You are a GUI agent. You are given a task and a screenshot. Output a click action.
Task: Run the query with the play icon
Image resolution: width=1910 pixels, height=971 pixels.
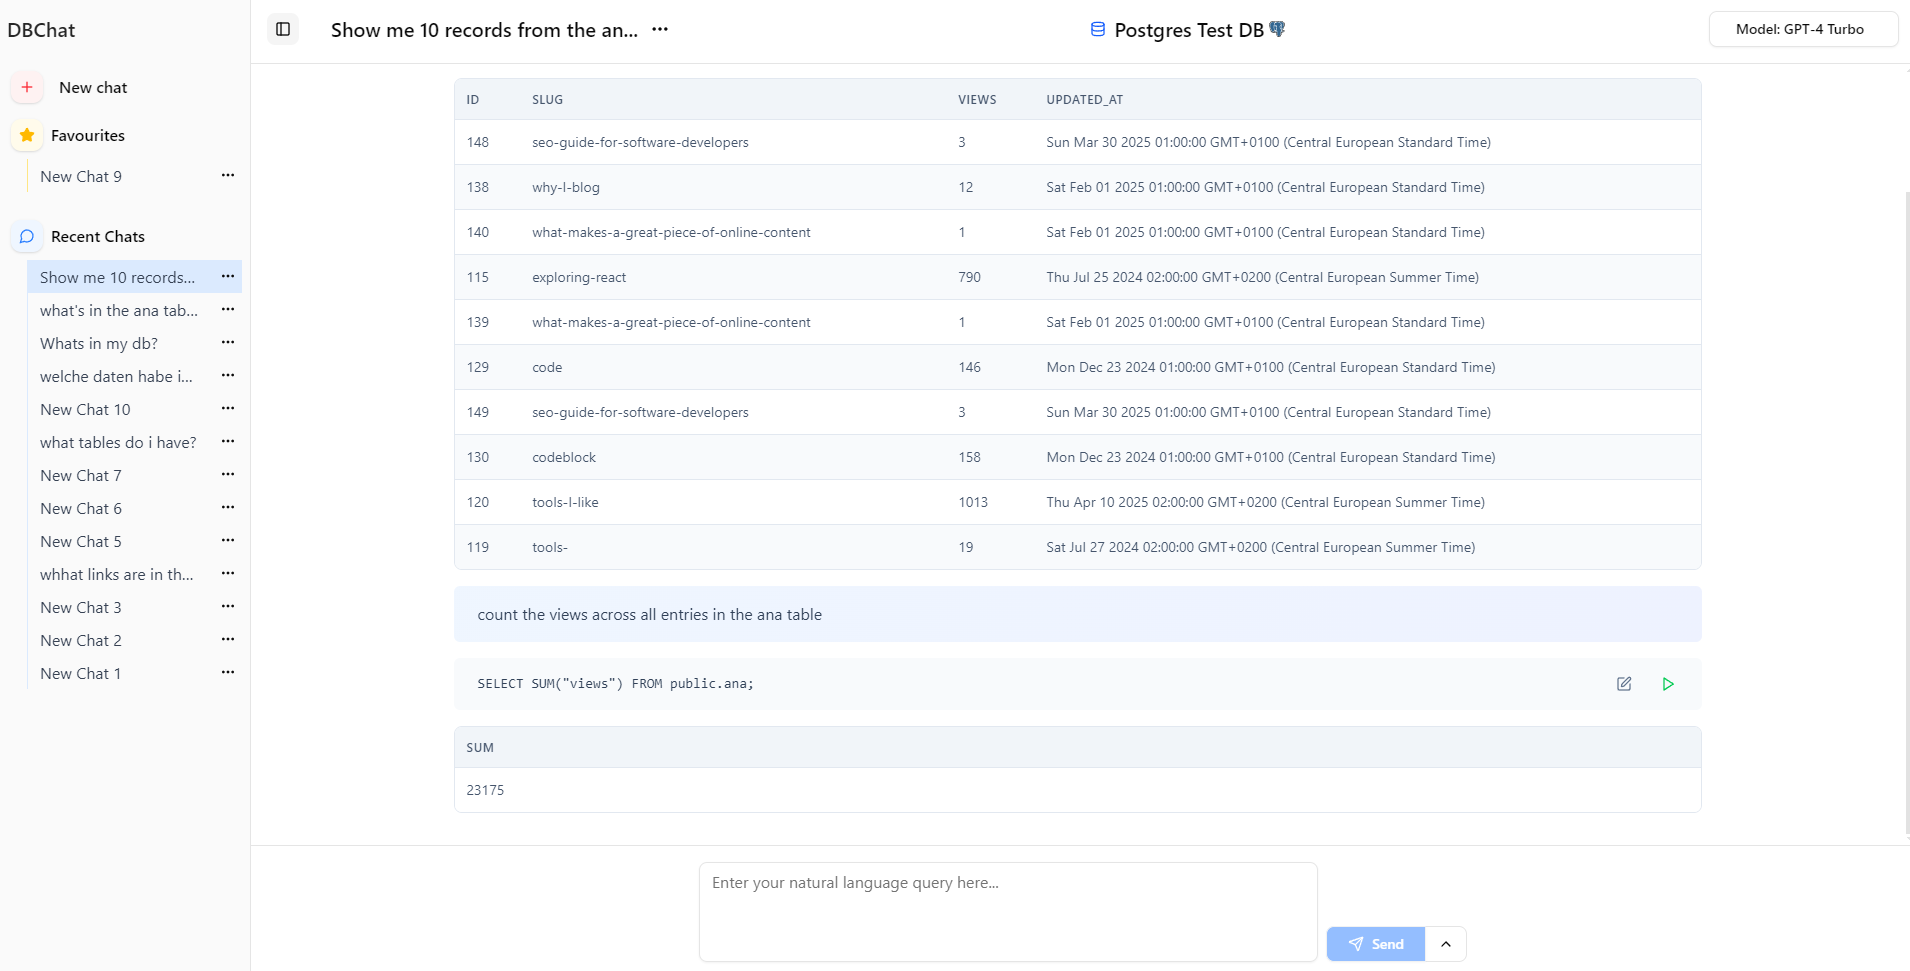[1668, 684]
